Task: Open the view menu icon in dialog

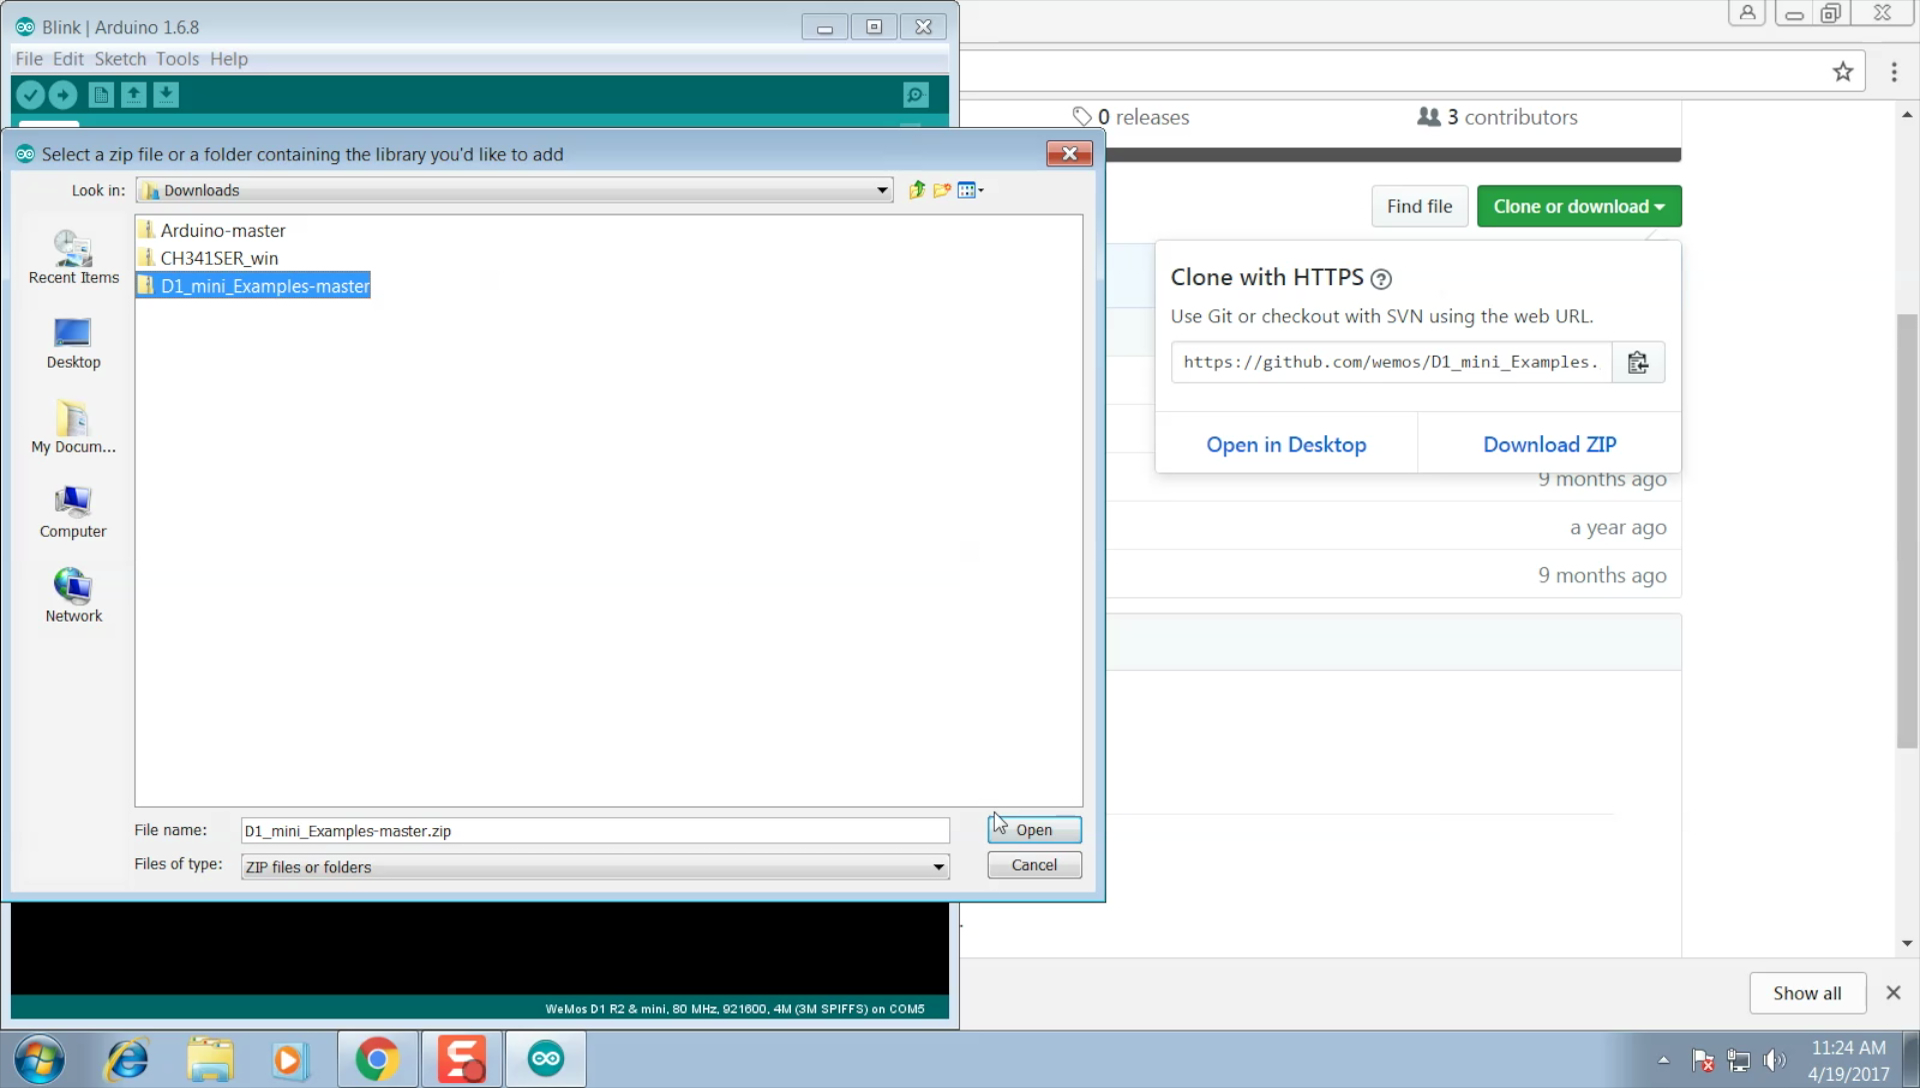Action: click(x=970, y=190)
